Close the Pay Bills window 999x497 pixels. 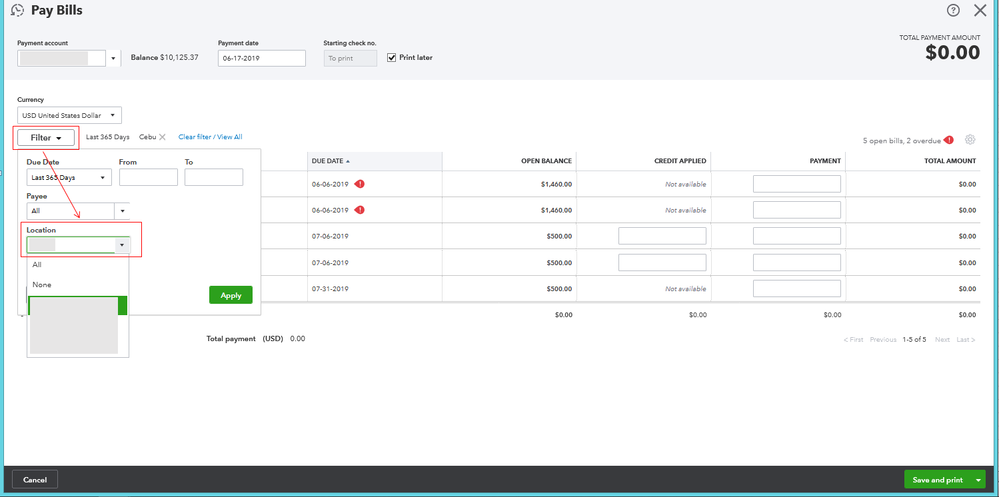980,10
